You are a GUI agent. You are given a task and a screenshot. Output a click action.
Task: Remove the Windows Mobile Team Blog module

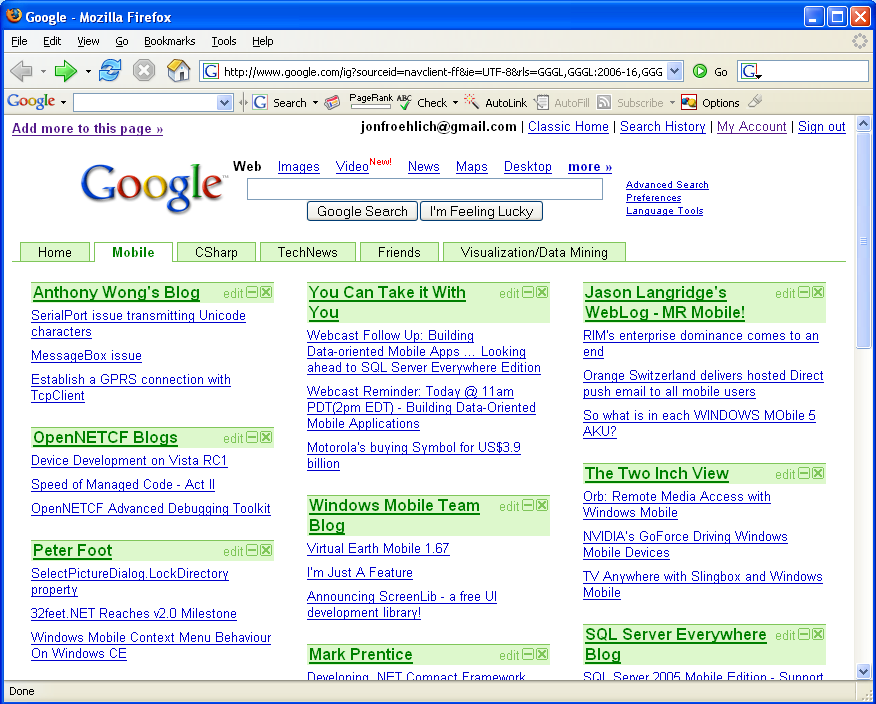coord(542,505)
